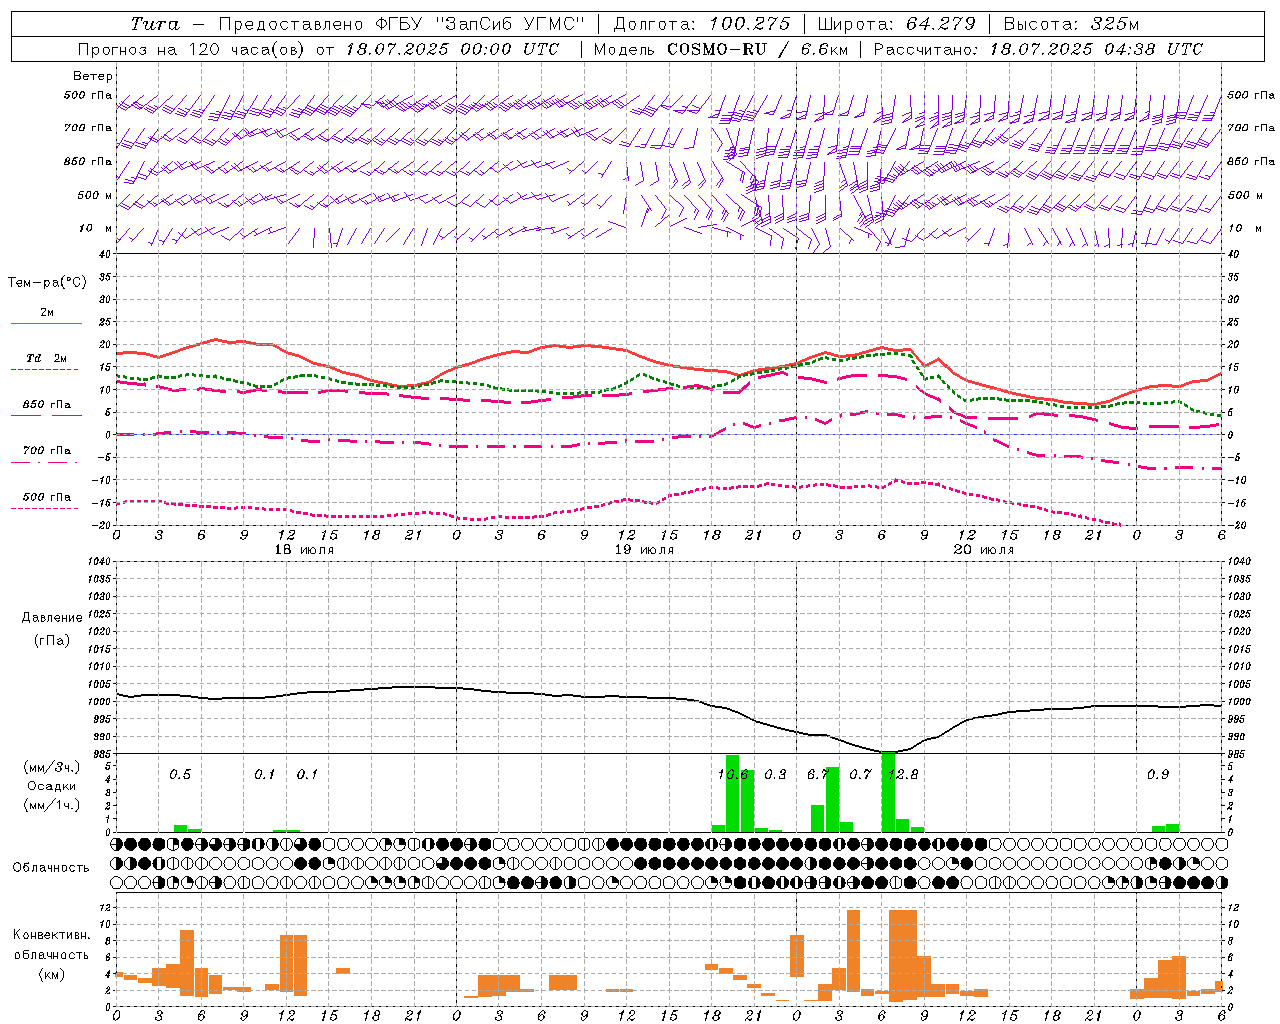Screen dimensions: 1280x1024
Task: Click the green precipitation bar under "10.6"
Action: point(732,793)
